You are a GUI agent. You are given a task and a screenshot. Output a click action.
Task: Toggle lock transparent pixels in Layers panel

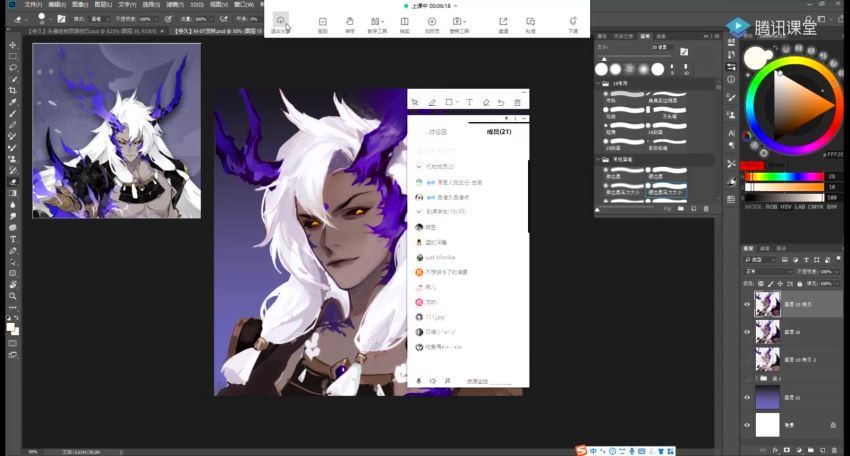[761, 284]
